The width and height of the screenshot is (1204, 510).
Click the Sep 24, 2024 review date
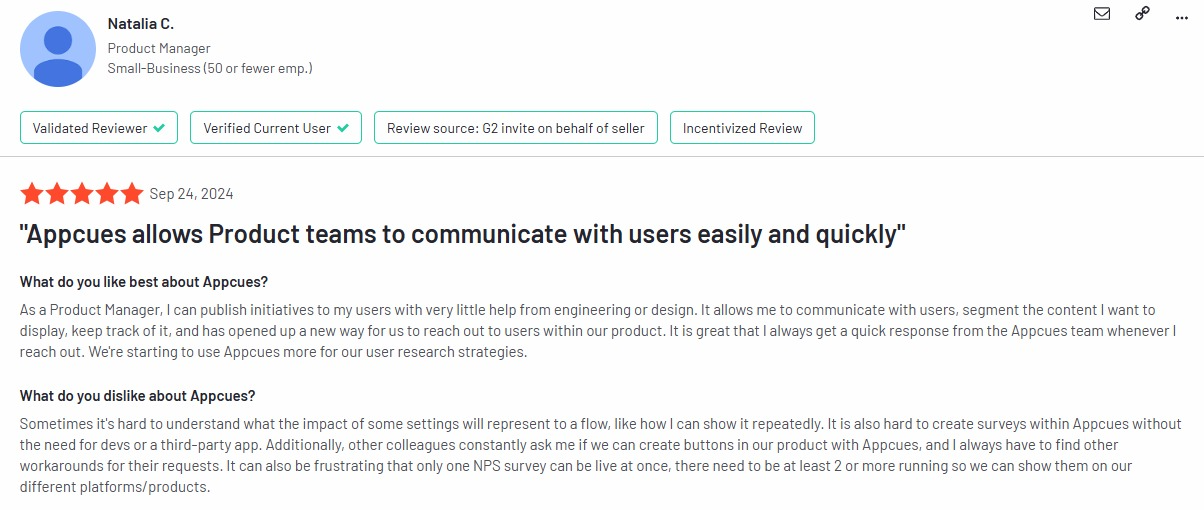point(191,194)
